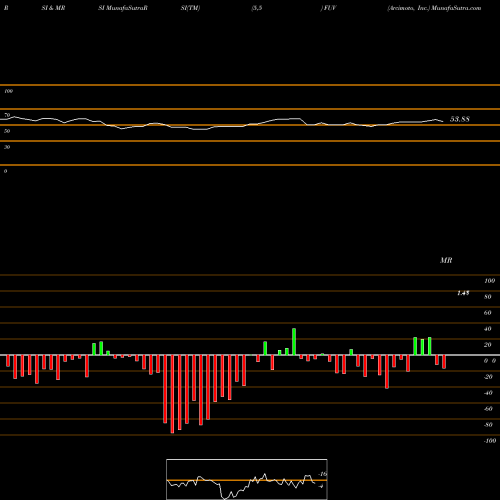This screenshot has height=500, width=500.
Task: Click the RSI axis label 0 on left
Action: 5,171
